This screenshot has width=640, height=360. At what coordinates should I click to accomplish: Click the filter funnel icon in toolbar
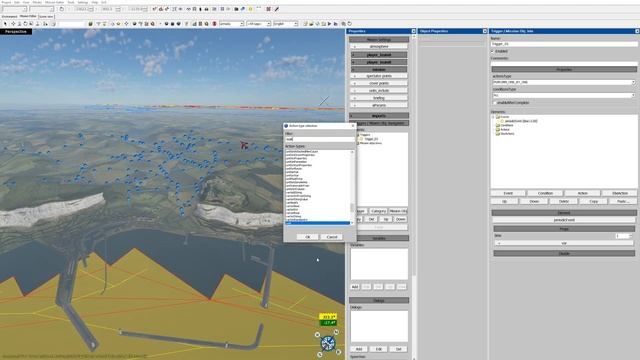[x=98, y=24]
